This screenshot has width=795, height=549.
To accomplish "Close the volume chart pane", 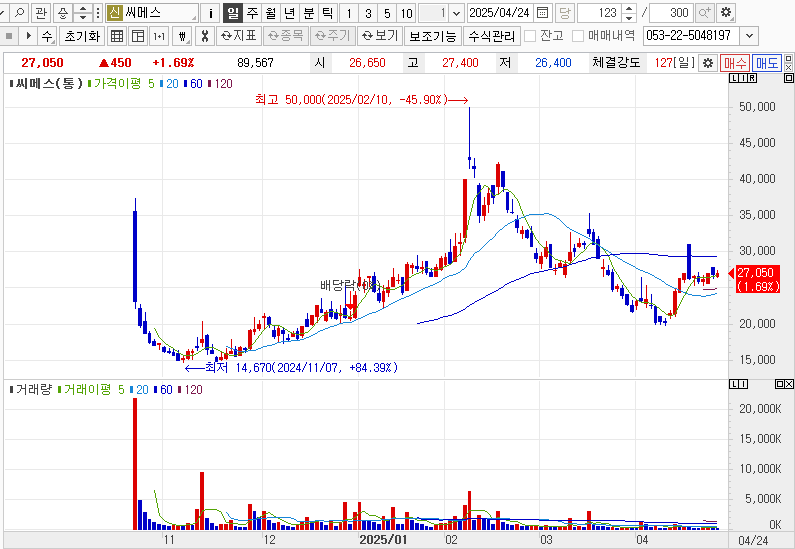I will pos(789,384).
